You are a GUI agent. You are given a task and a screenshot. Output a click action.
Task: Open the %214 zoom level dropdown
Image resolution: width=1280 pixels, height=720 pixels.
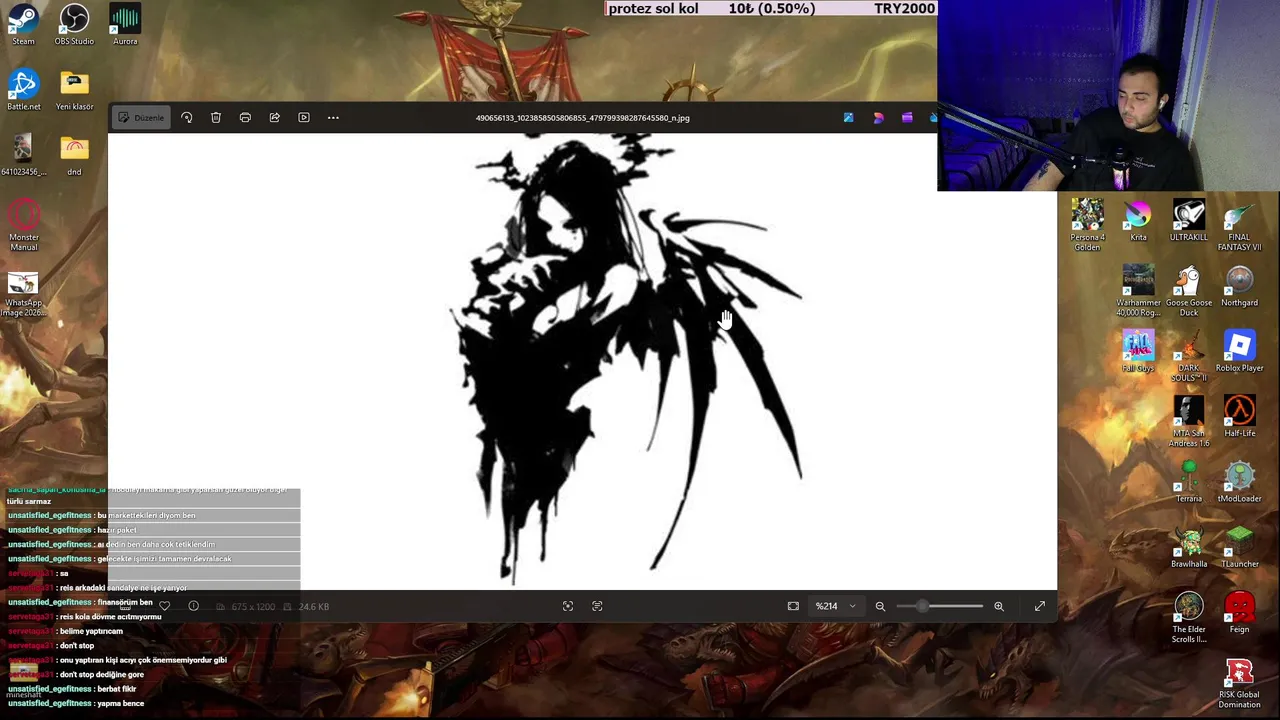(x=836, y=606)
